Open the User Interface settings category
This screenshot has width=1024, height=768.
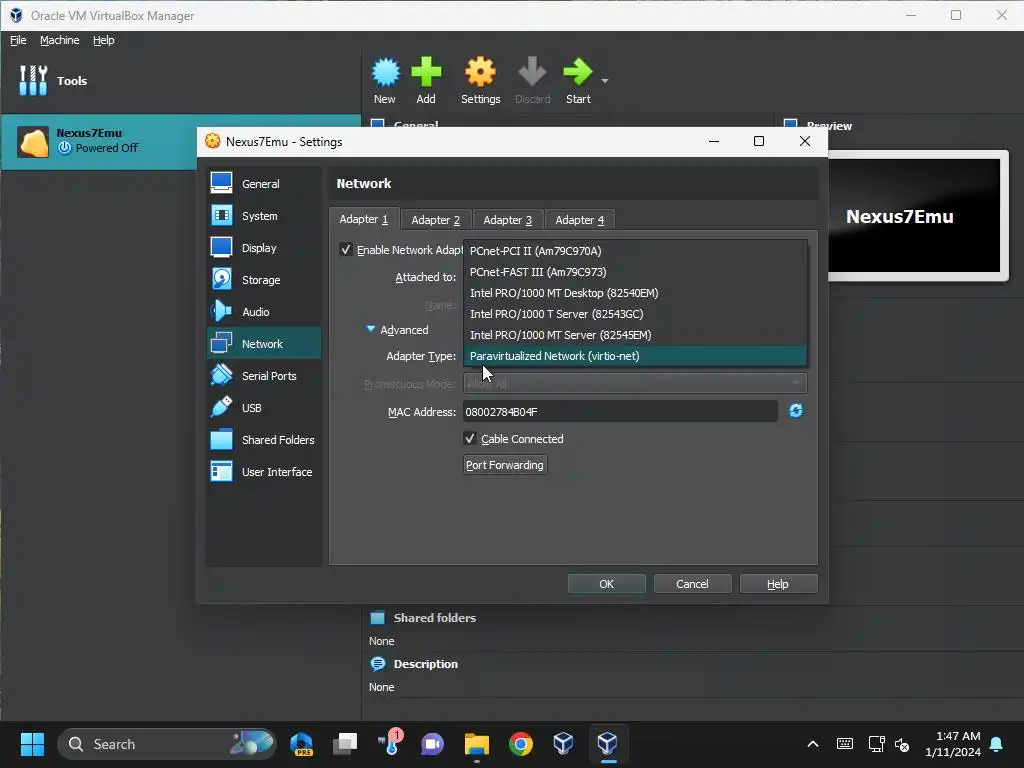[x=264, y=472]
